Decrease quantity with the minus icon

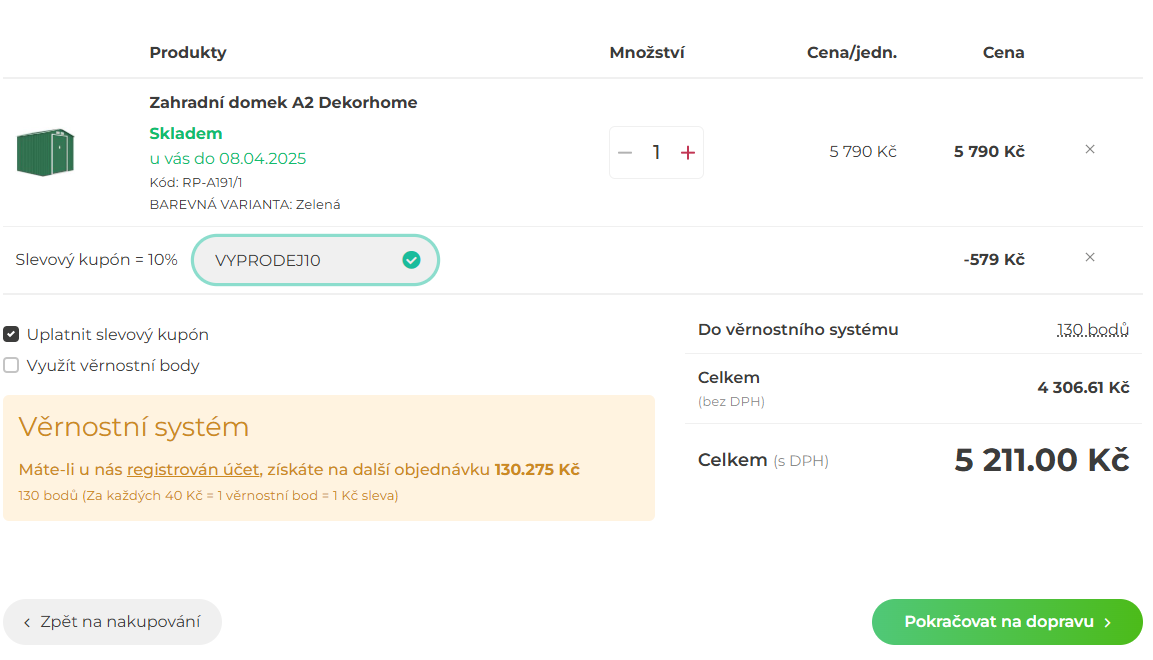tap(625, 153)
